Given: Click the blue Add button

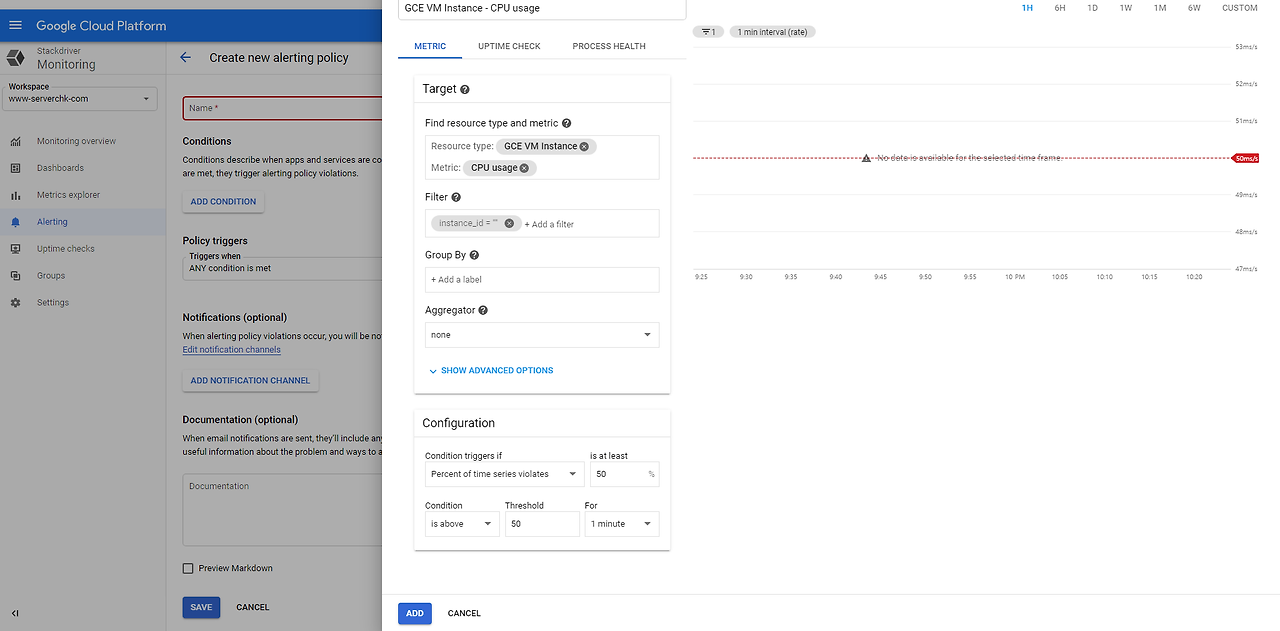Looking at the screenshot, I should [x=415, y=613].
